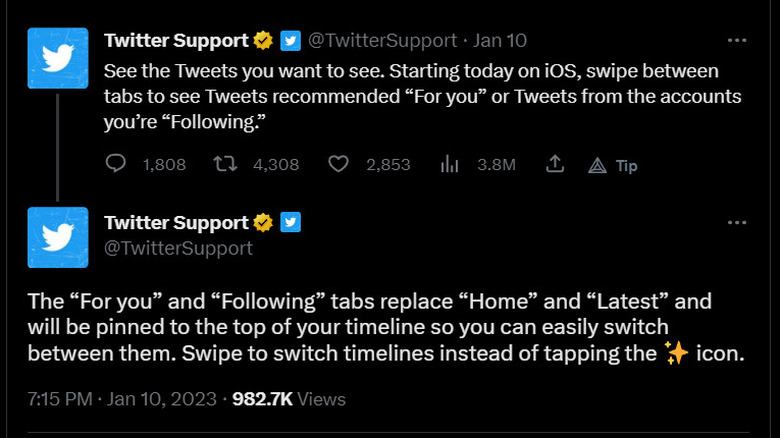Viewport: 780px width, 438px height.
Task: Click the gold verified badge on second tweet
Action: (264, 222)
